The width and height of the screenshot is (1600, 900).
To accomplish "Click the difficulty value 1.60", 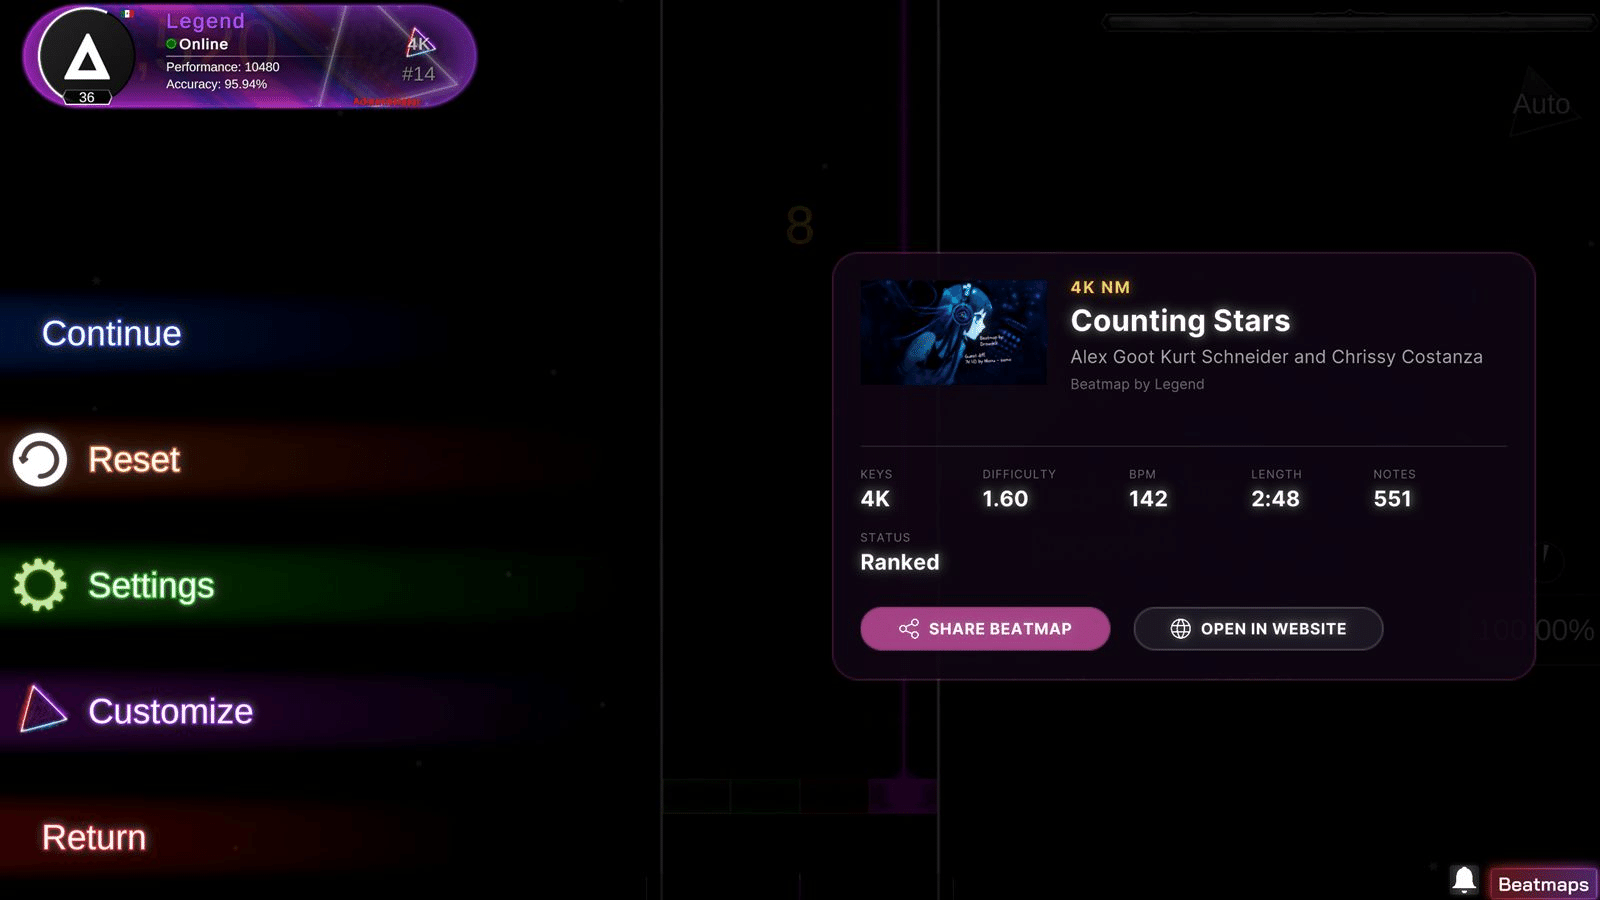I will point(1005,499).
